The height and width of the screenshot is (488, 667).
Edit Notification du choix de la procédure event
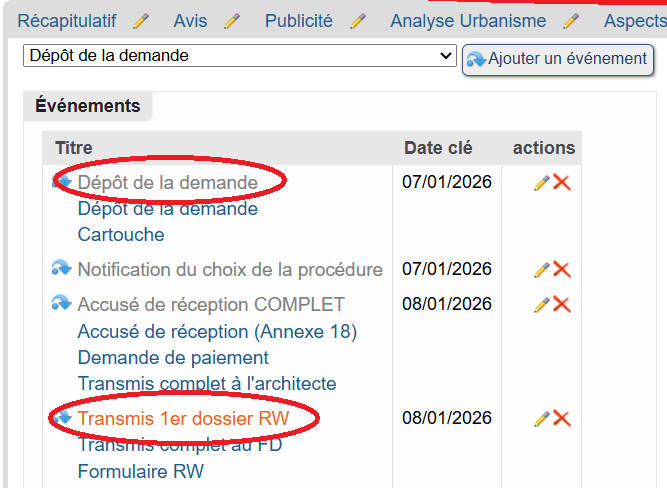(x=541, y=270)
